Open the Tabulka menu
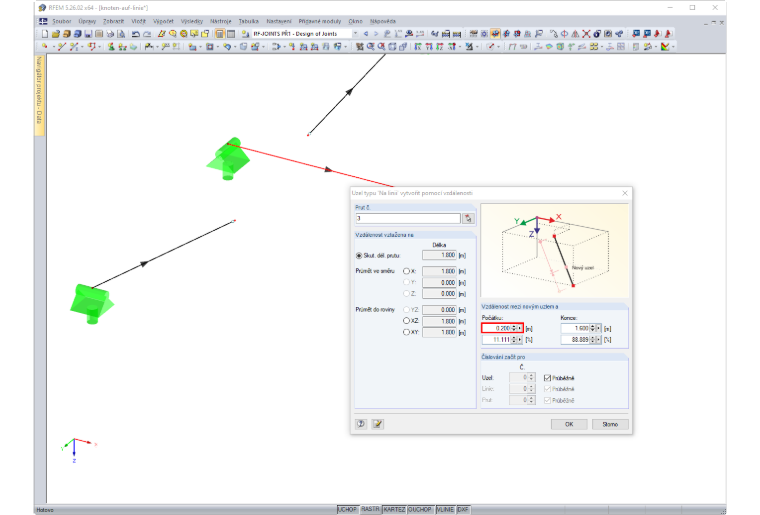 [x=249, y=21]
